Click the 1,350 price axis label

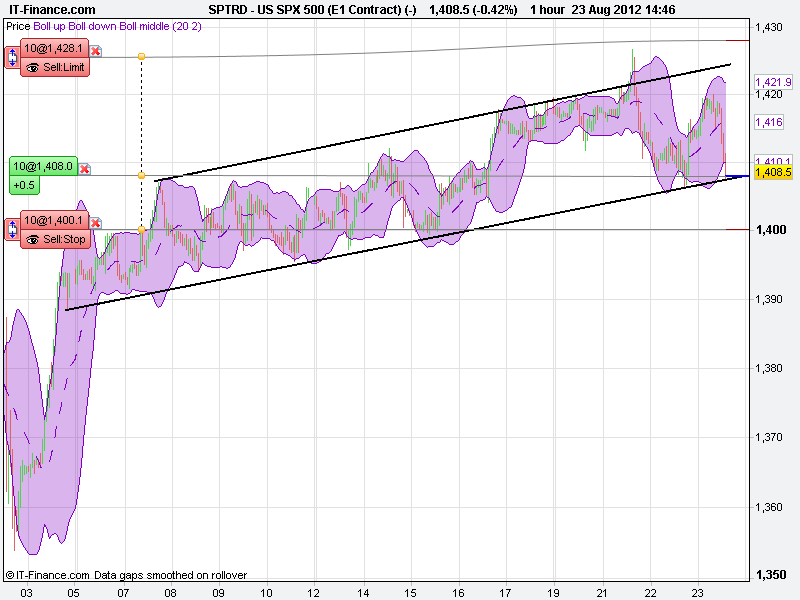pos(771,574)
